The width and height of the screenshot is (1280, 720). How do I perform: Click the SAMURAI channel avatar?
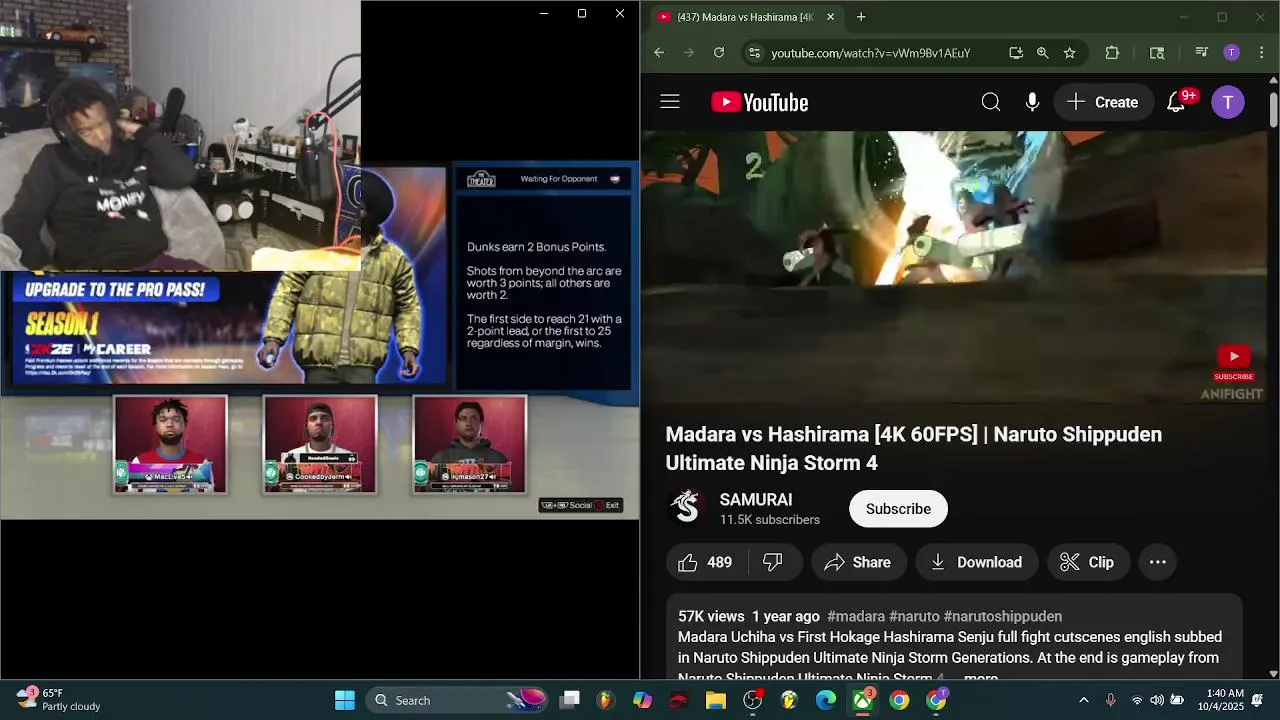[686, 508]
